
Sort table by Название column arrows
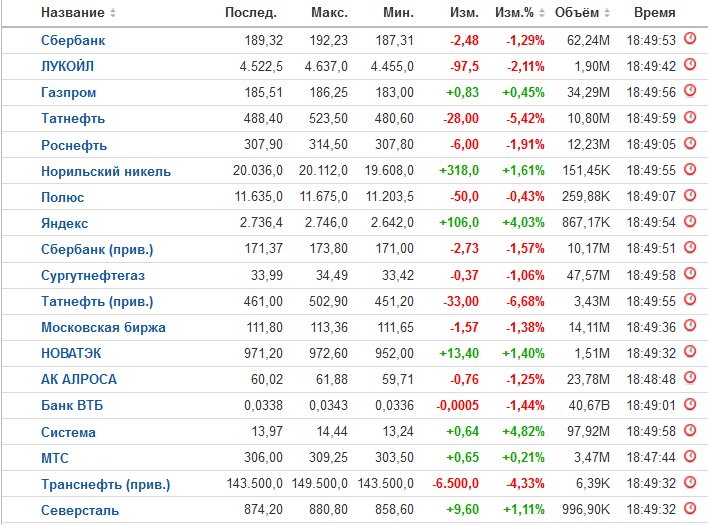(x=113, y=13)
